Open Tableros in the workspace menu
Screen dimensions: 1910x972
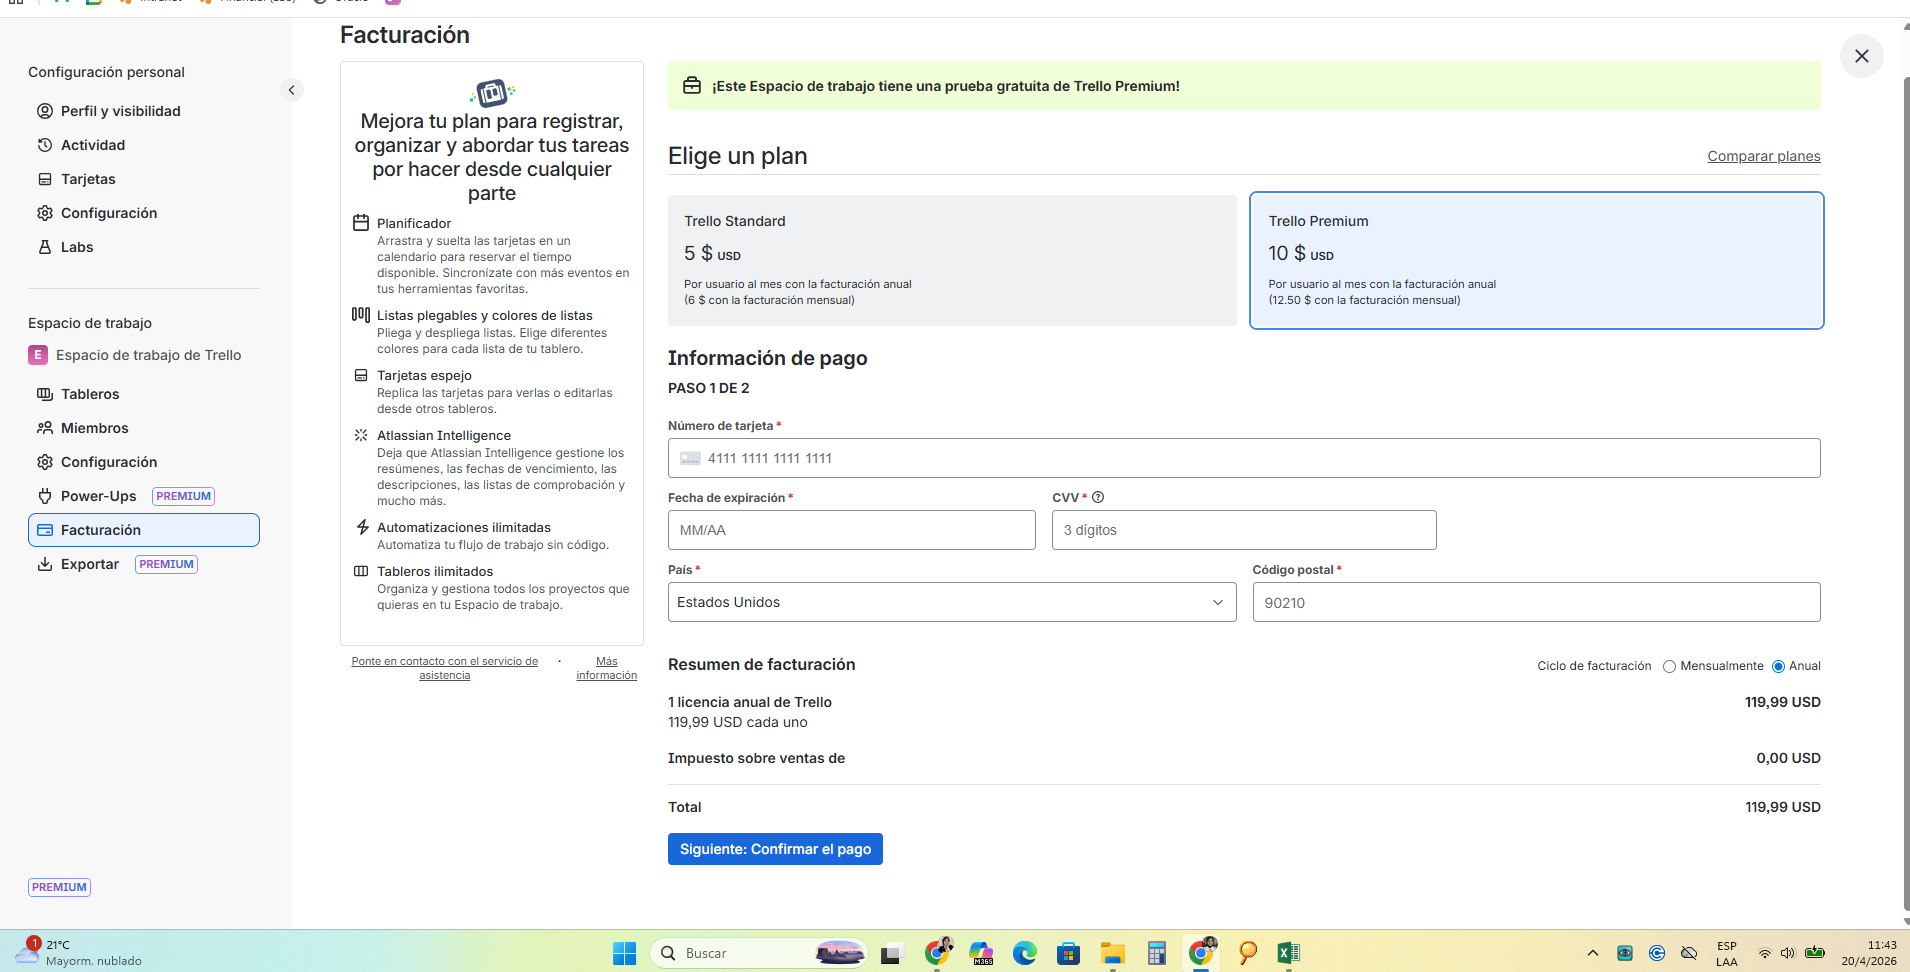tap(89, 394)
